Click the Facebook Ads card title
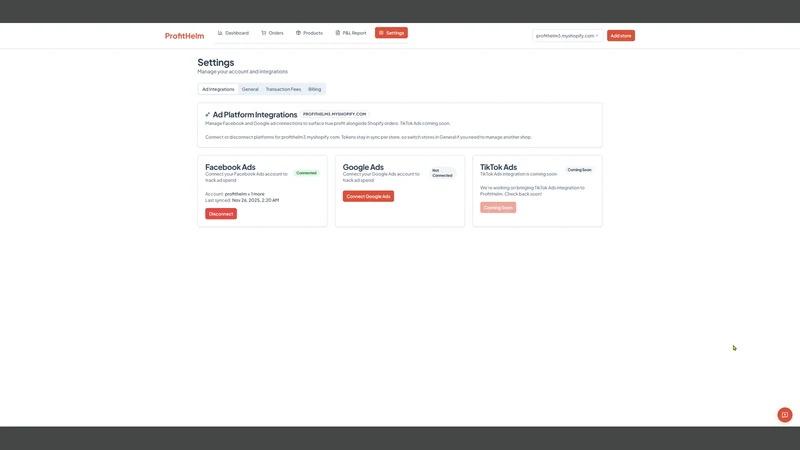The width and height of the screenshot is (800, 450). [x=230, y=167]
